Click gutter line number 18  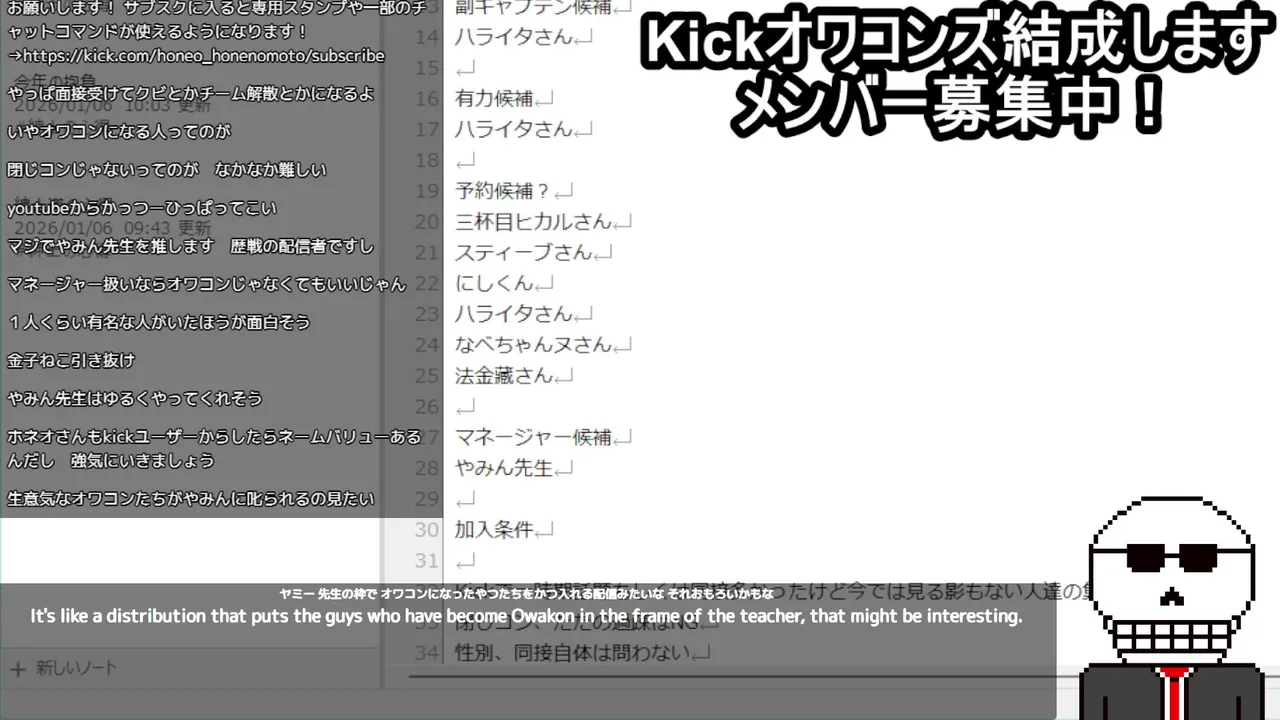tap(427, 160)
